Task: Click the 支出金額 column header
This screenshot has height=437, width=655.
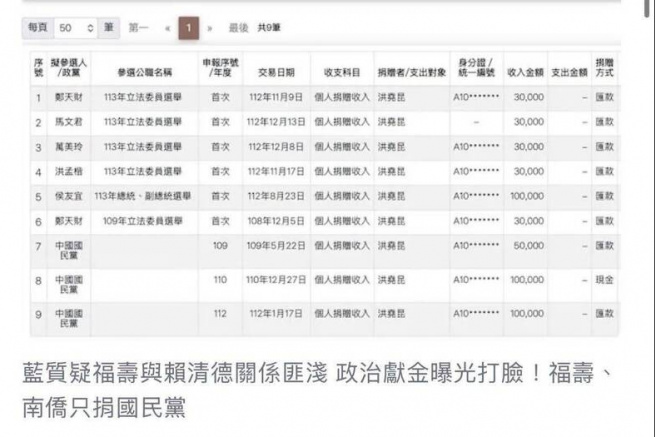Action: pyautogui.click(x=569, y=72)
